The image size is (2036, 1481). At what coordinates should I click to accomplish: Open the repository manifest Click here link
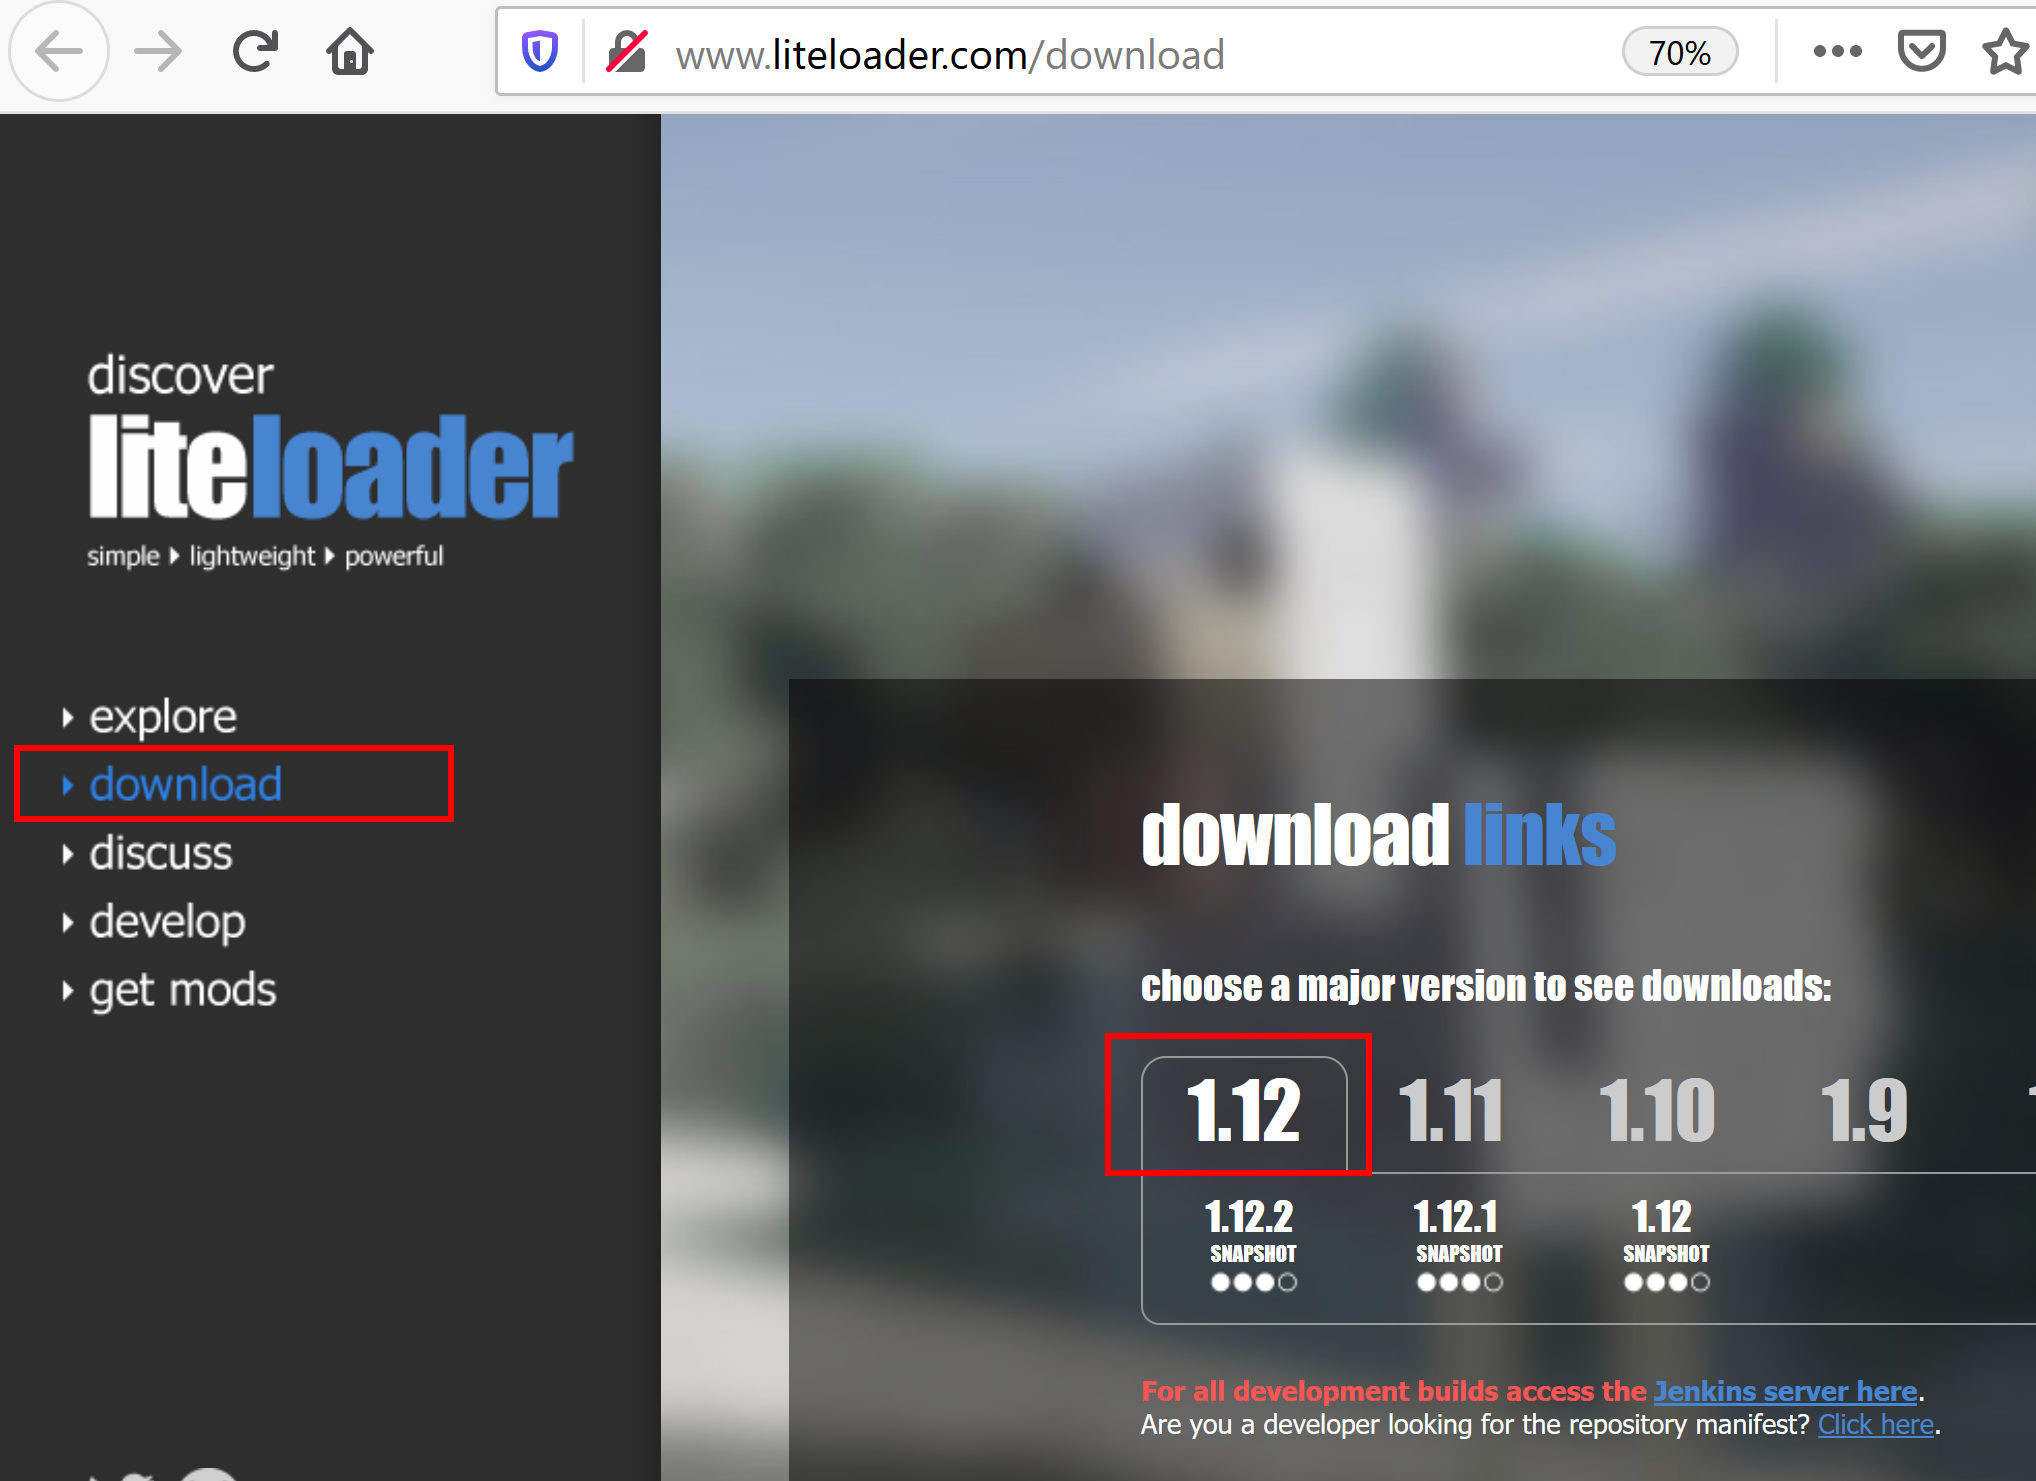click(1875, 1424)
